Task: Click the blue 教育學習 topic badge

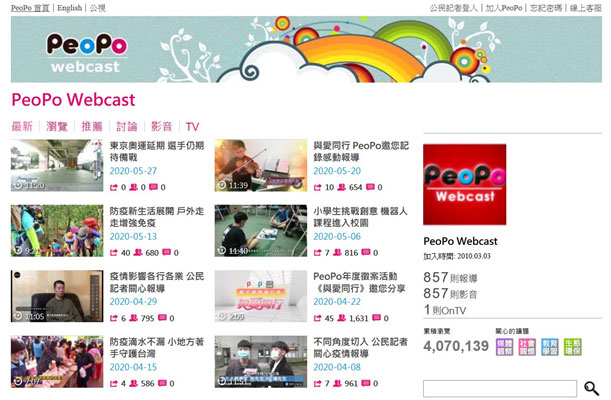Action: [549, 347]
